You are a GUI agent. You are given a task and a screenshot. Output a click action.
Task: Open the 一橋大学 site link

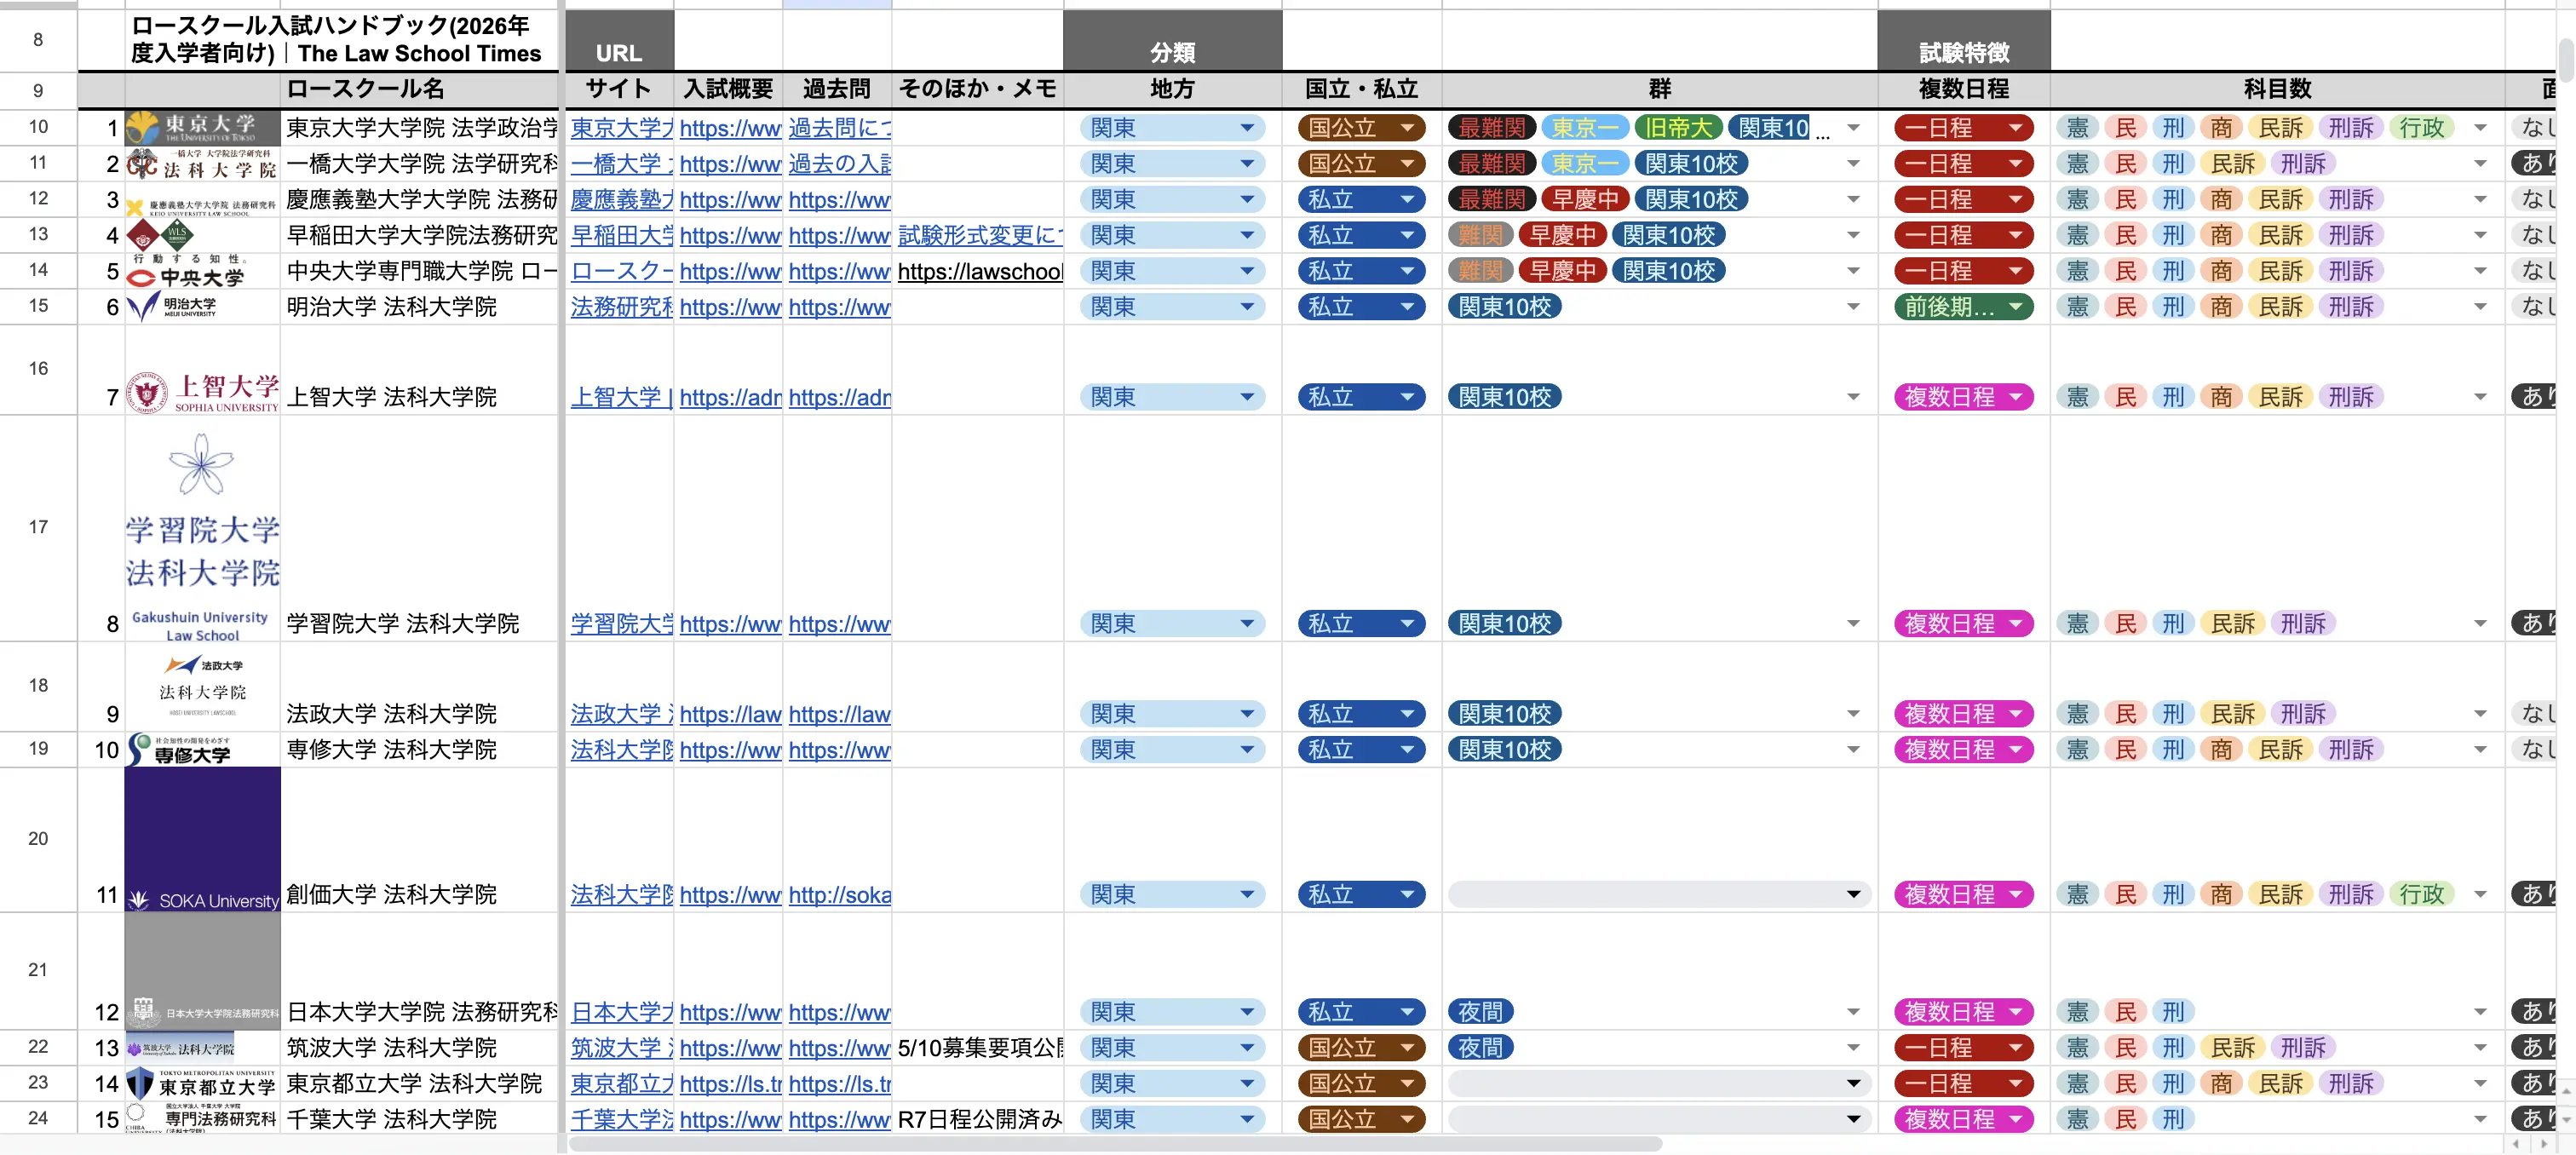(622, 163)
